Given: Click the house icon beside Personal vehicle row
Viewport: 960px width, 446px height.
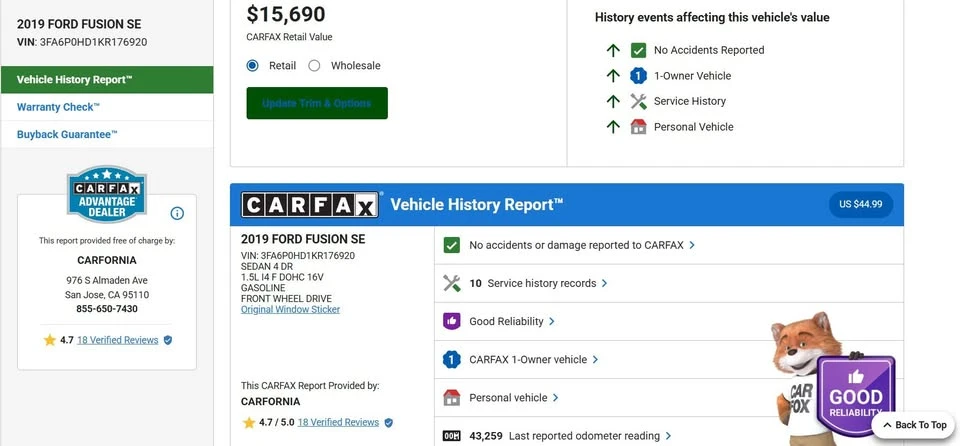Looking at the screenshot, I should click(x=451, y=398).
